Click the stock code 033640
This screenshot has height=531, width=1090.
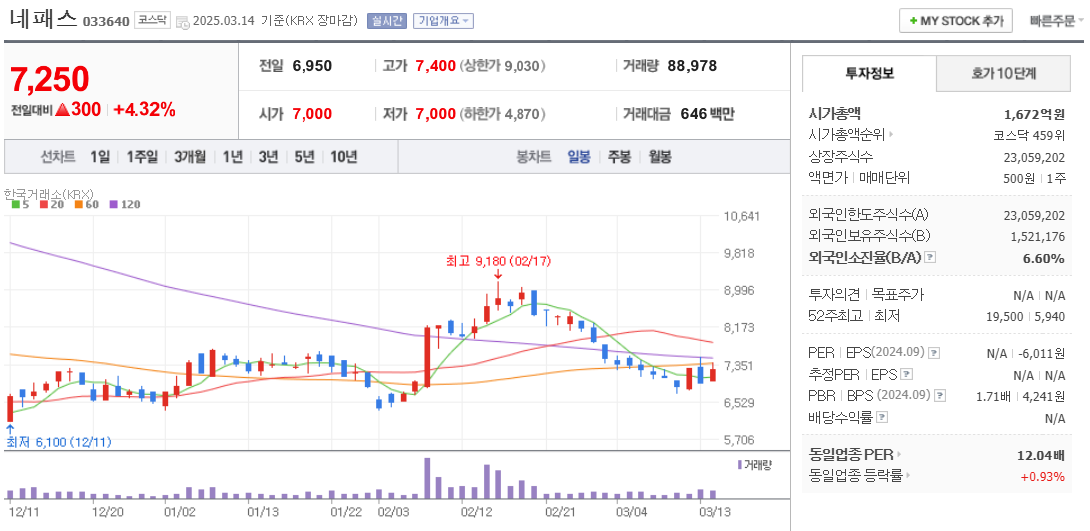tap(106, 21)
